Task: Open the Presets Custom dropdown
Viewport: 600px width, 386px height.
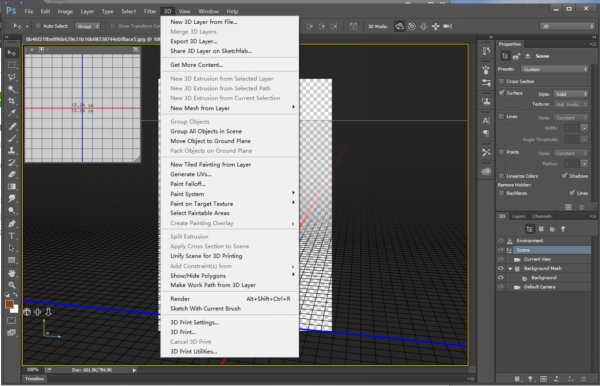Action: (554, 69)
